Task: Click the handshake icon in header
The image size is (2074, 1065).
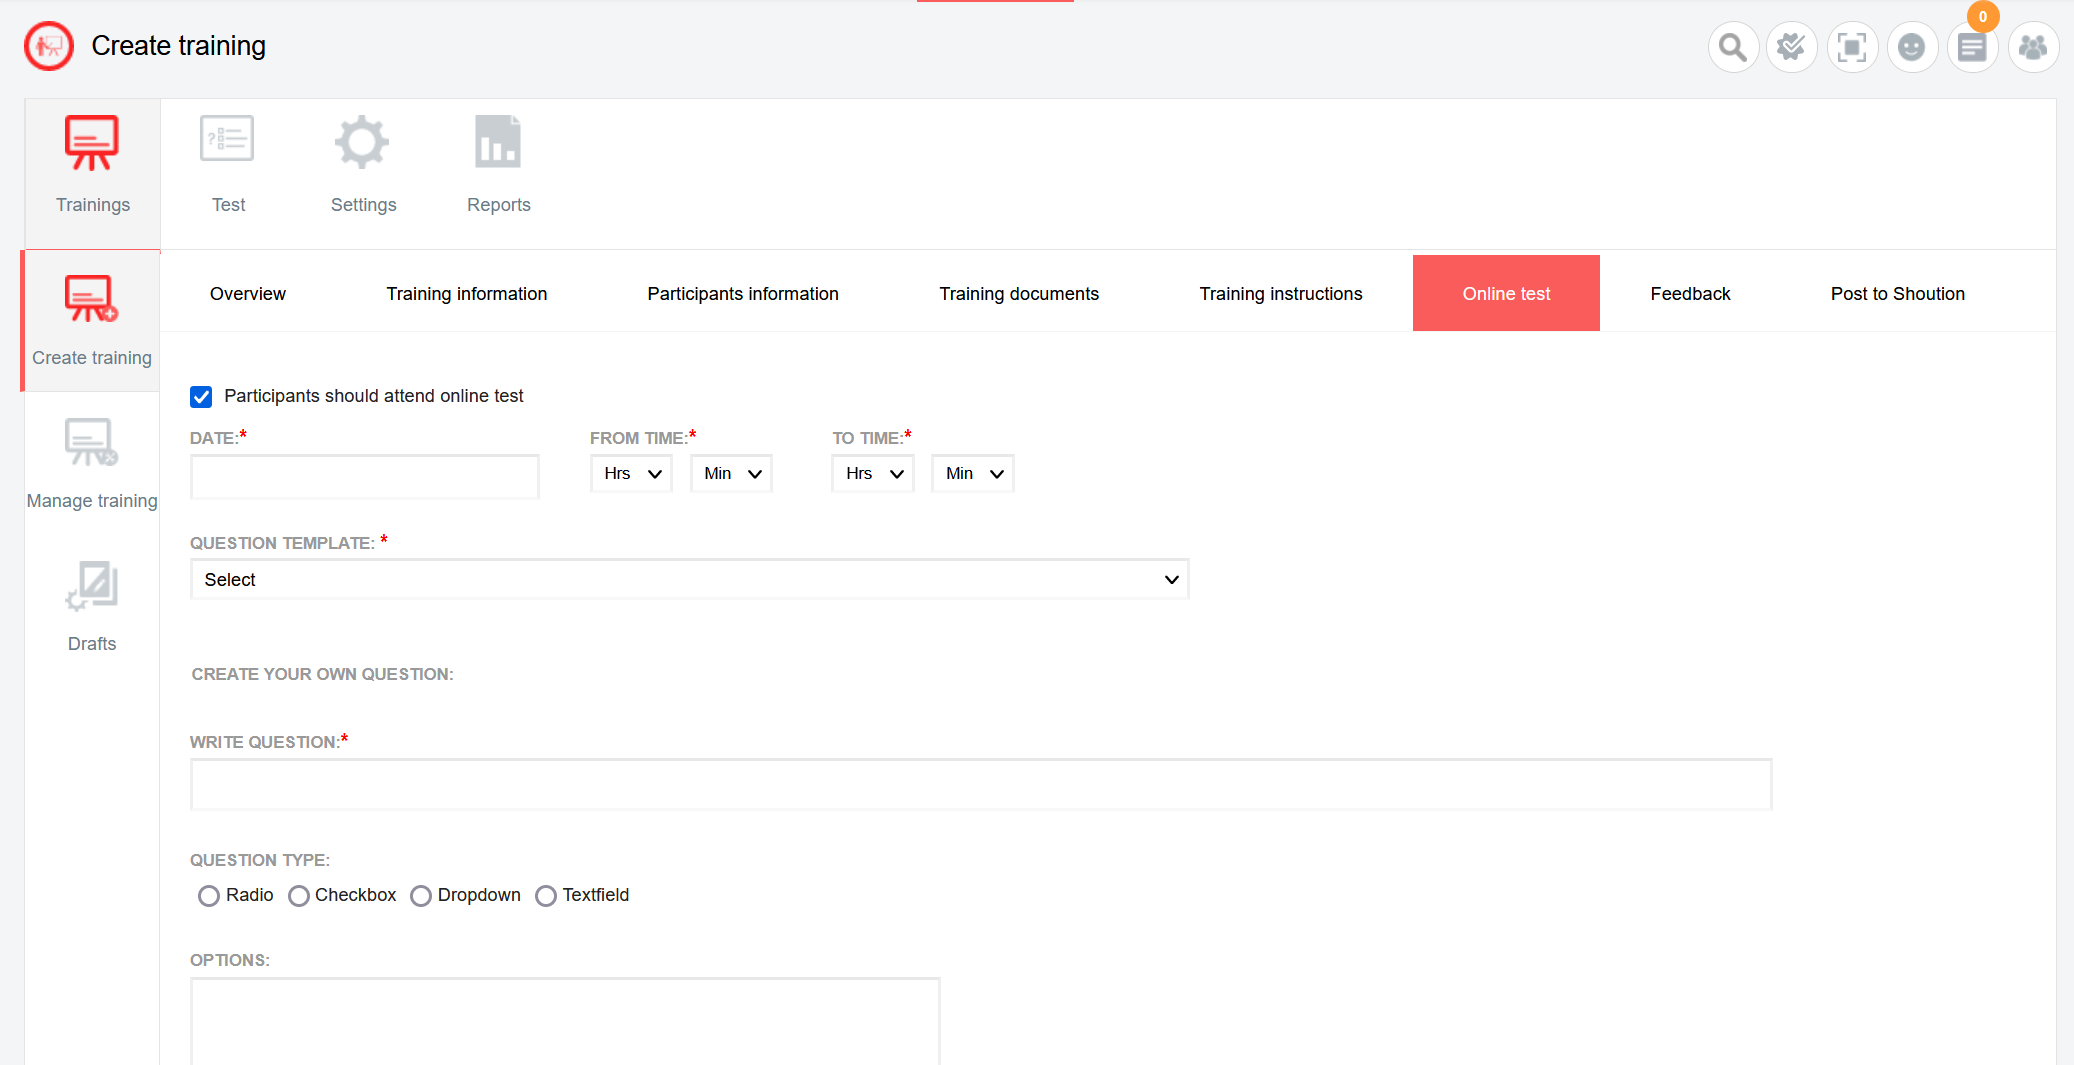Action: coord(1792,47)
